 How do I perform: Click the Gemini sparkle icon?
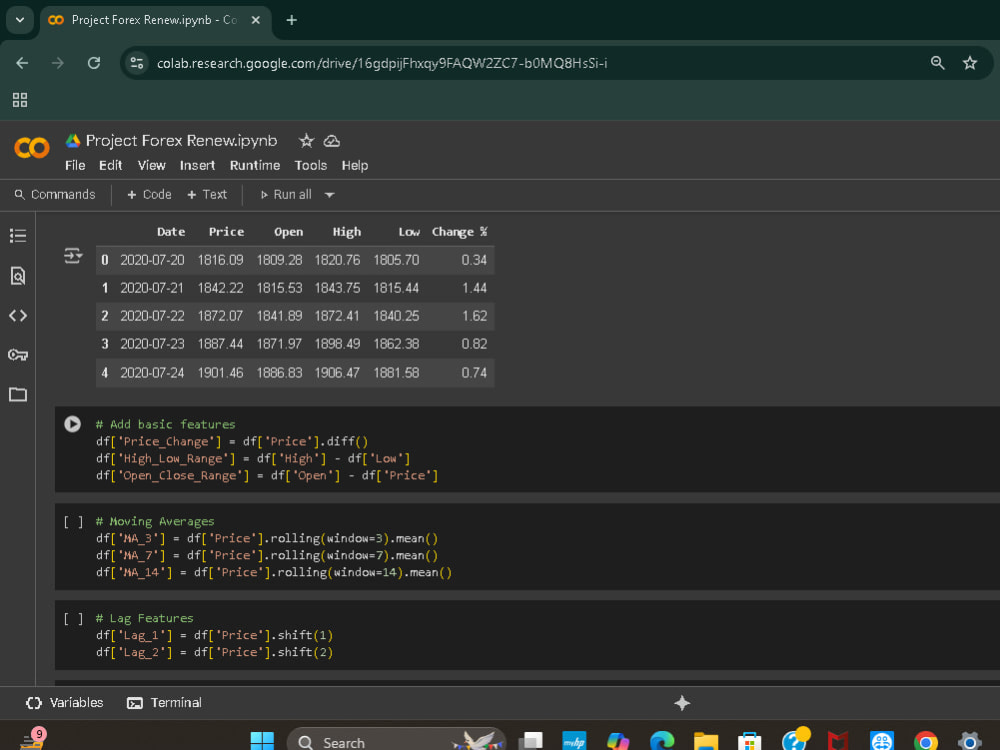(x=682, y=703)
